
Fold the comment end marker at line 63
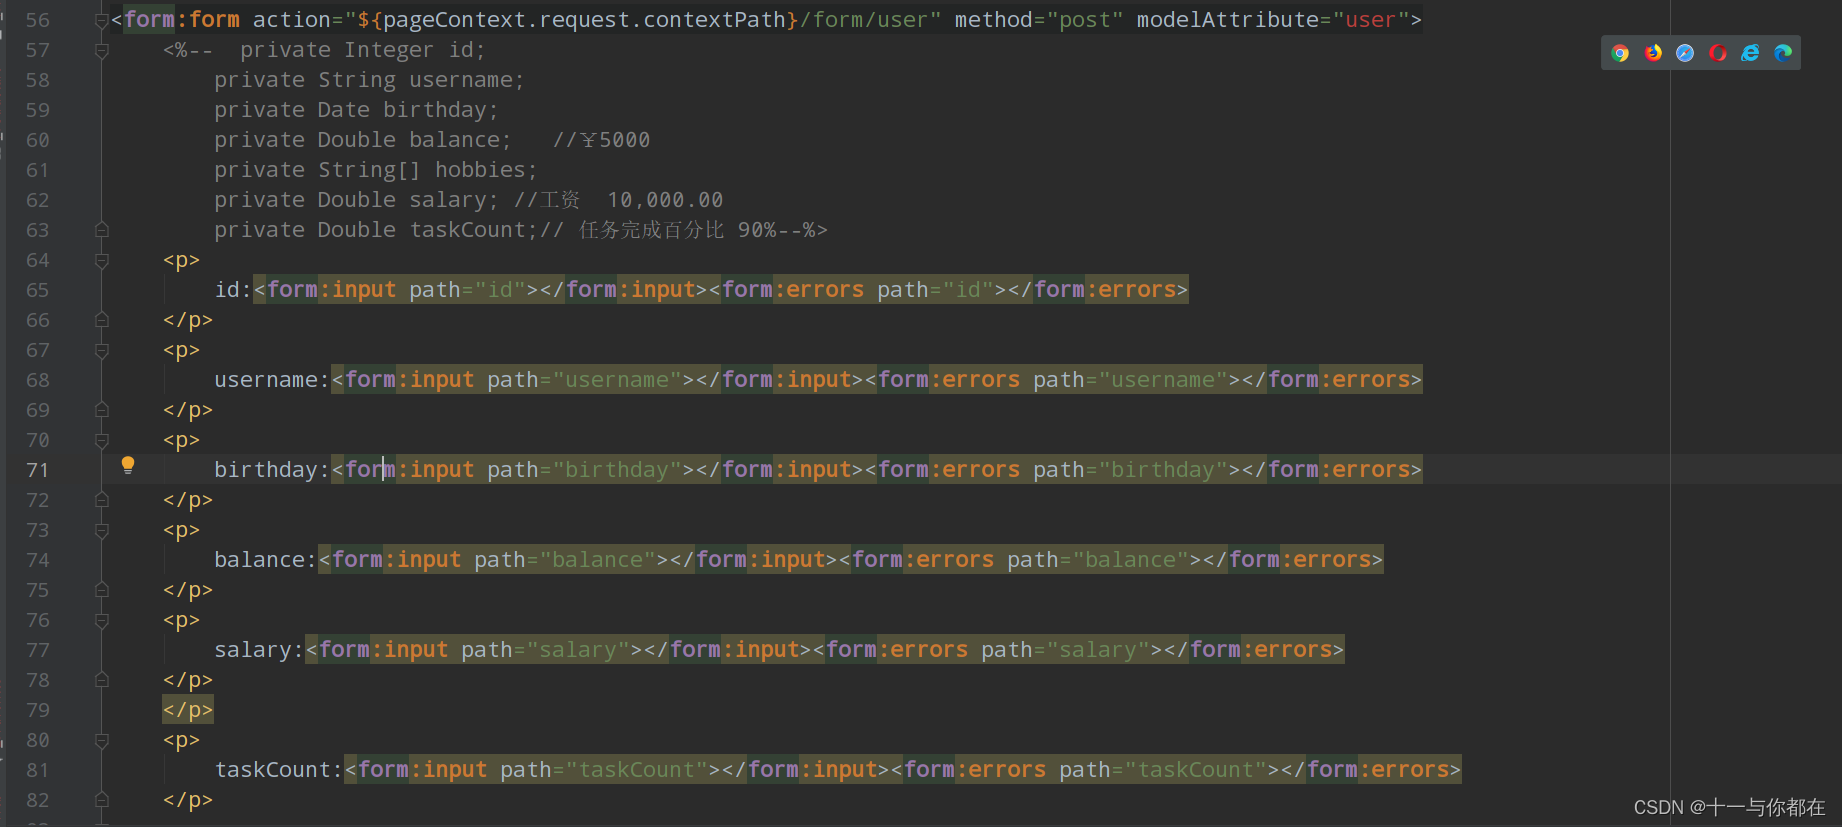coord(101,230)
